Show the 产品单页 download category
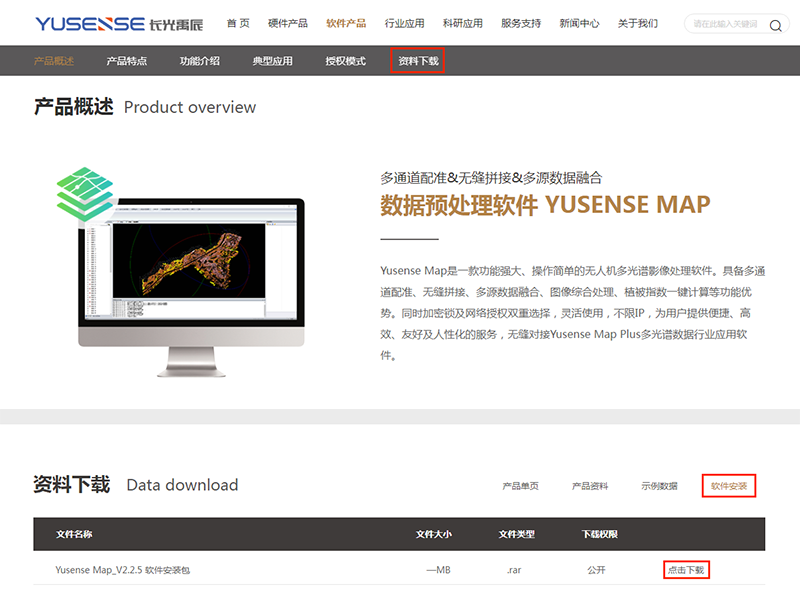Screen dimensions: 800x606 point(521,486)
